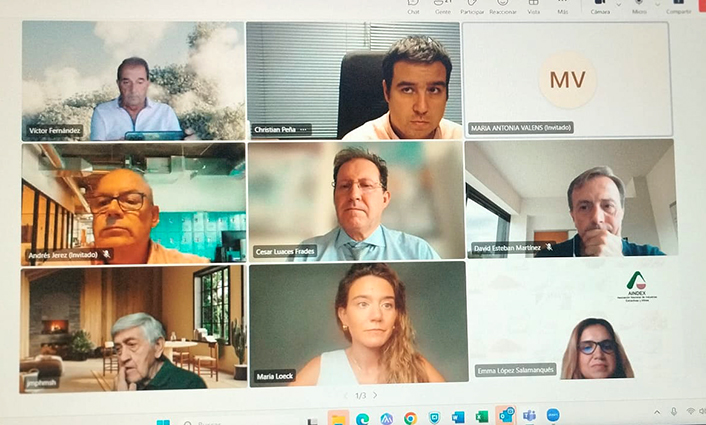Open Zoom from the taskbar
The image size is (706, 425).
[x=553, y=415]
